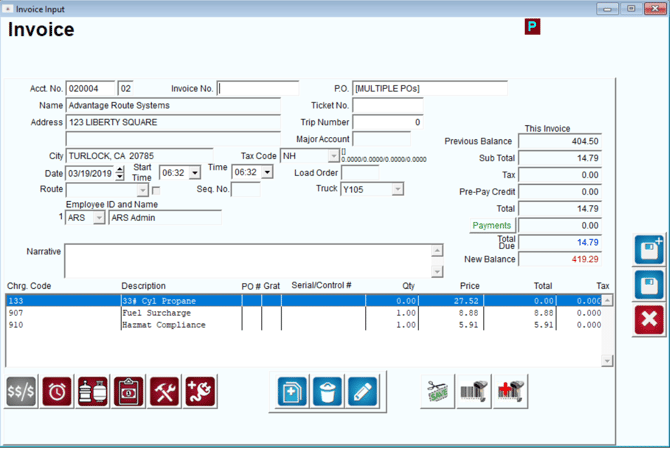Click the green Payments button

[x=492, y=225]
